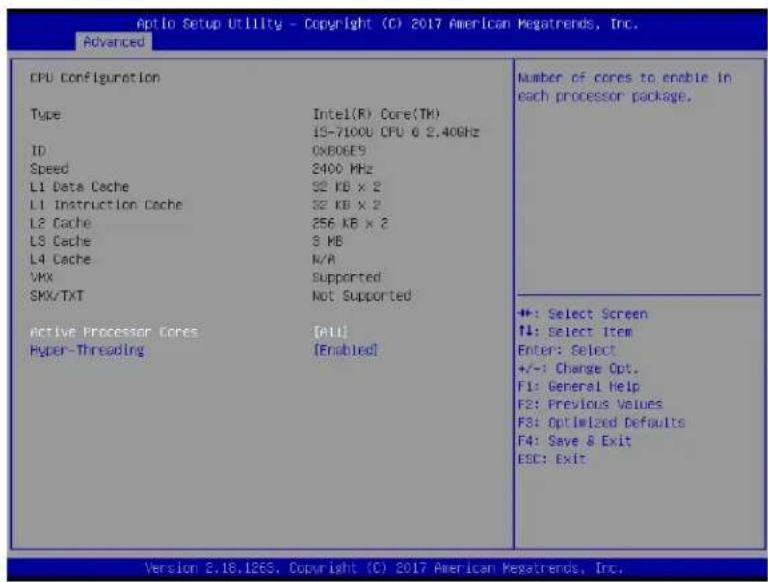The height and width of the screenshot is (582, 768).
Task: Click the L1 Data Cache 32 KB x 2 value
Action: tap(346, 187)
